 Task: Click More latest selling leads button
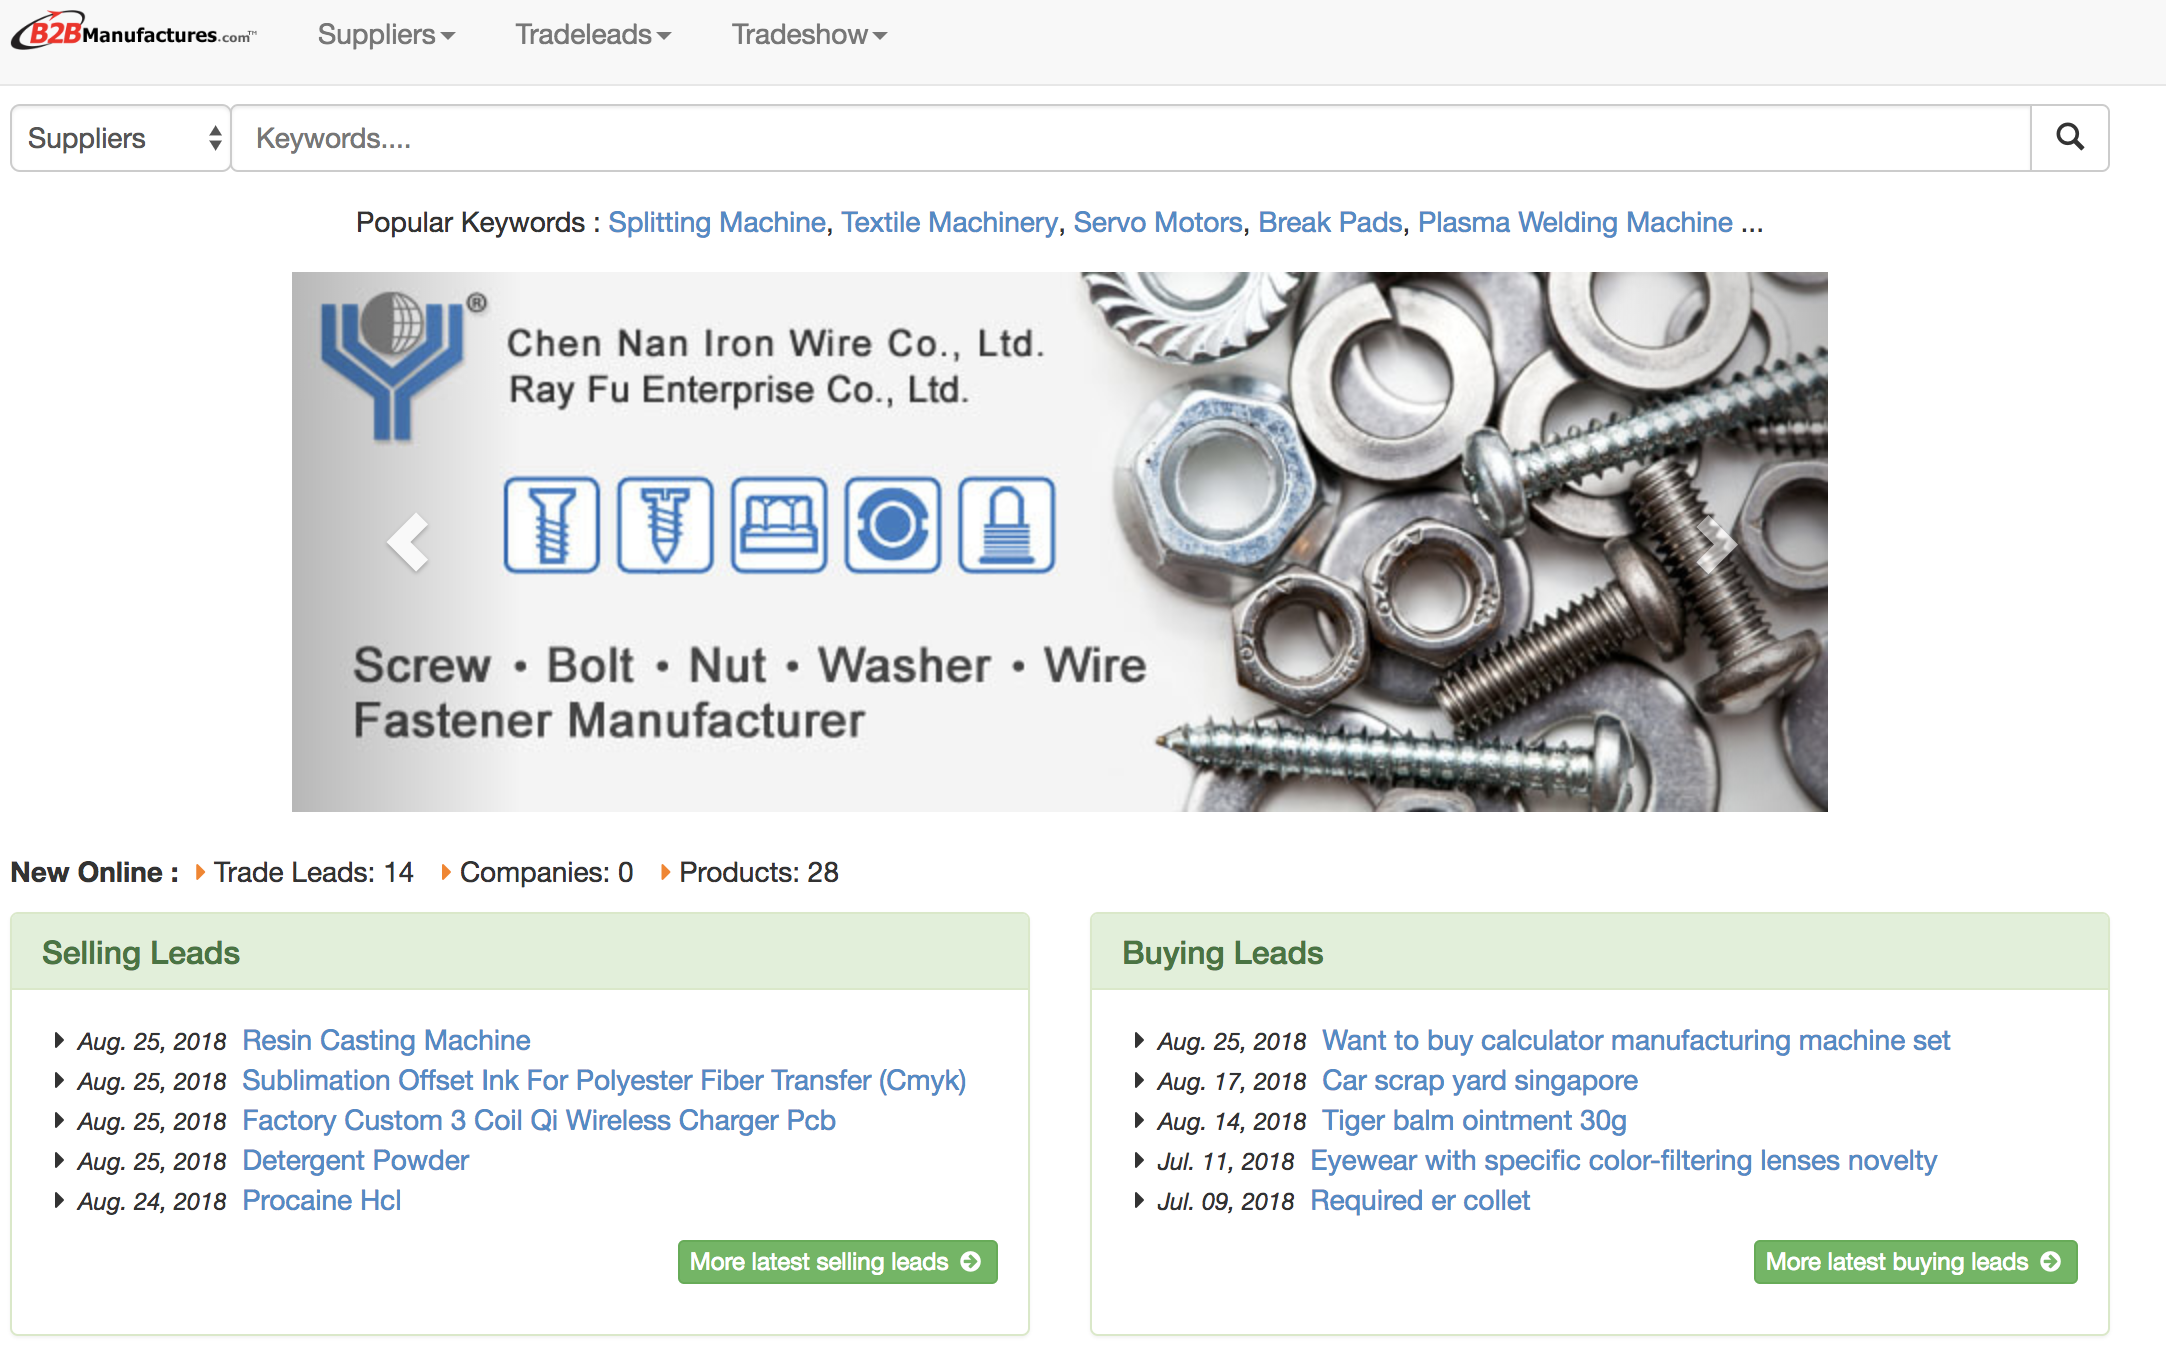[837, 1262]
